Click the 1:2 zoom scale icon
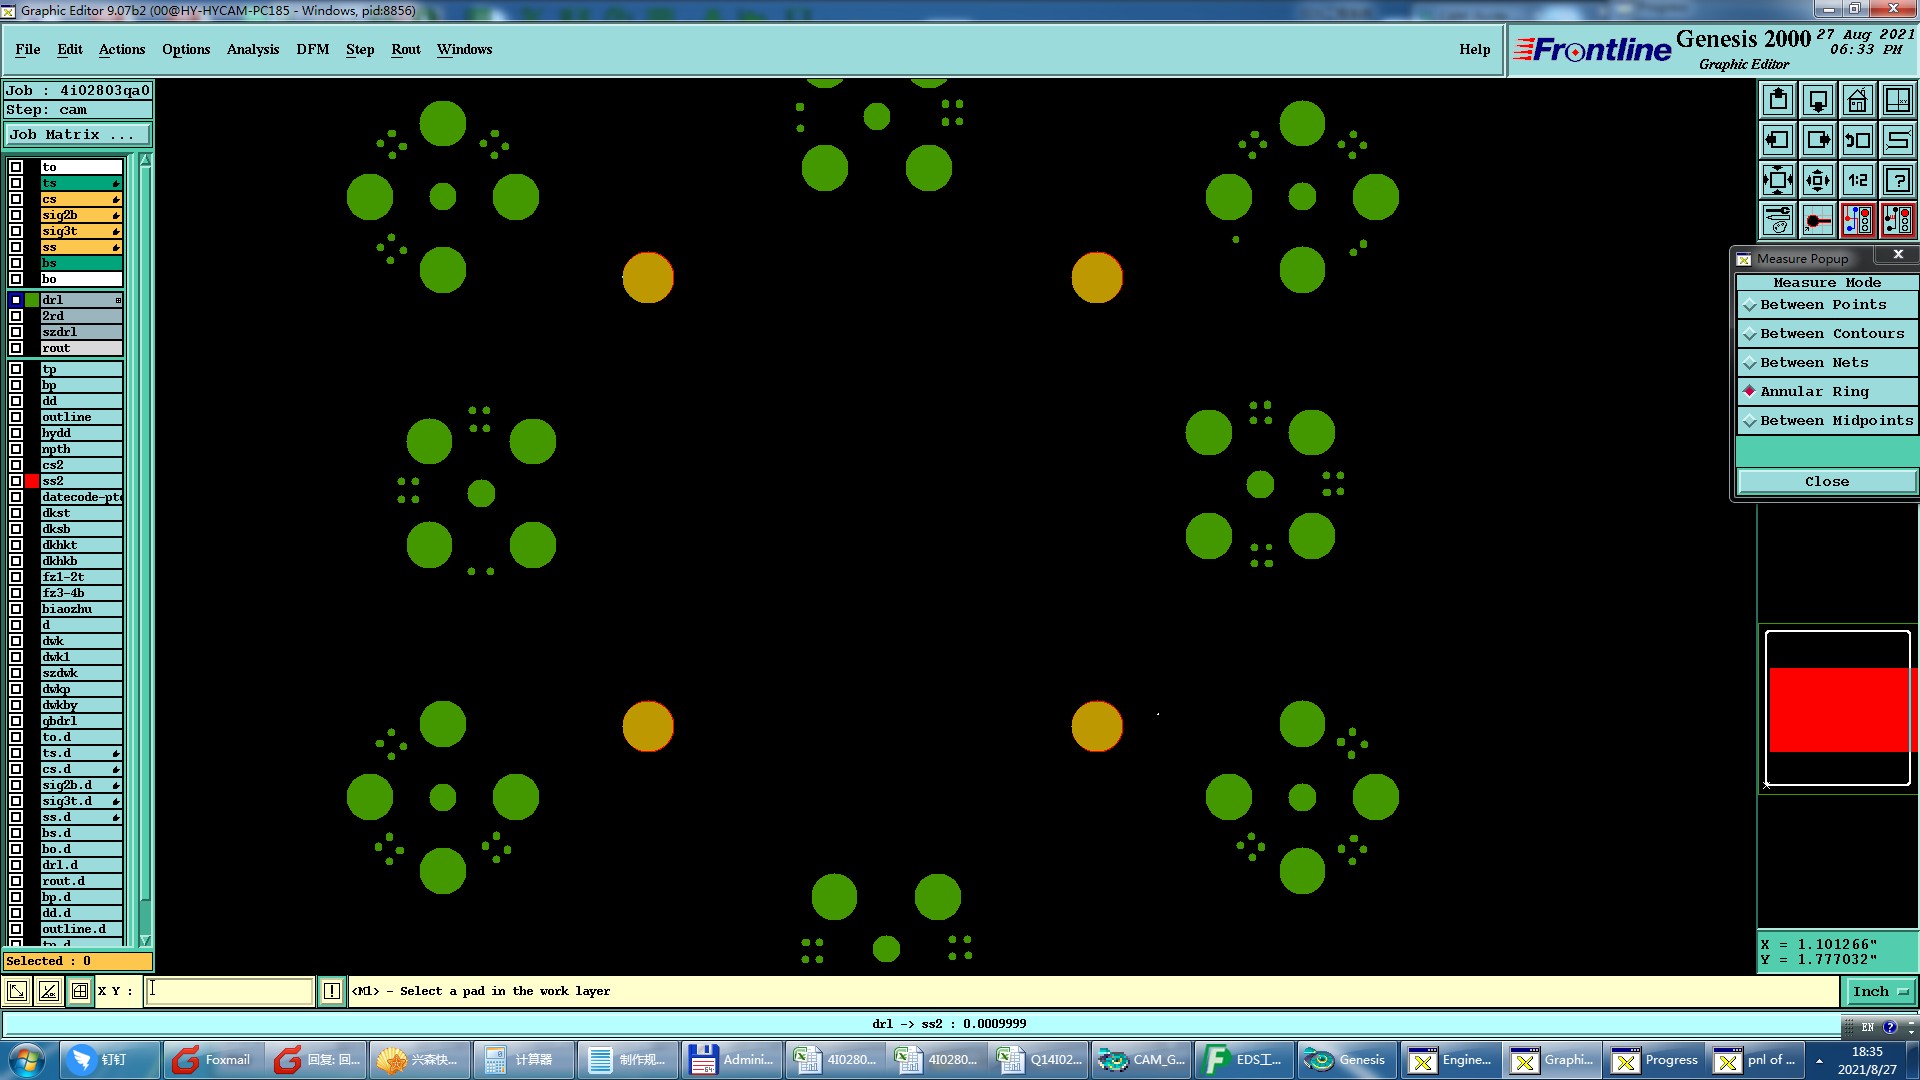Viewport: 1920px width, 1080px height. [1857, 180]
